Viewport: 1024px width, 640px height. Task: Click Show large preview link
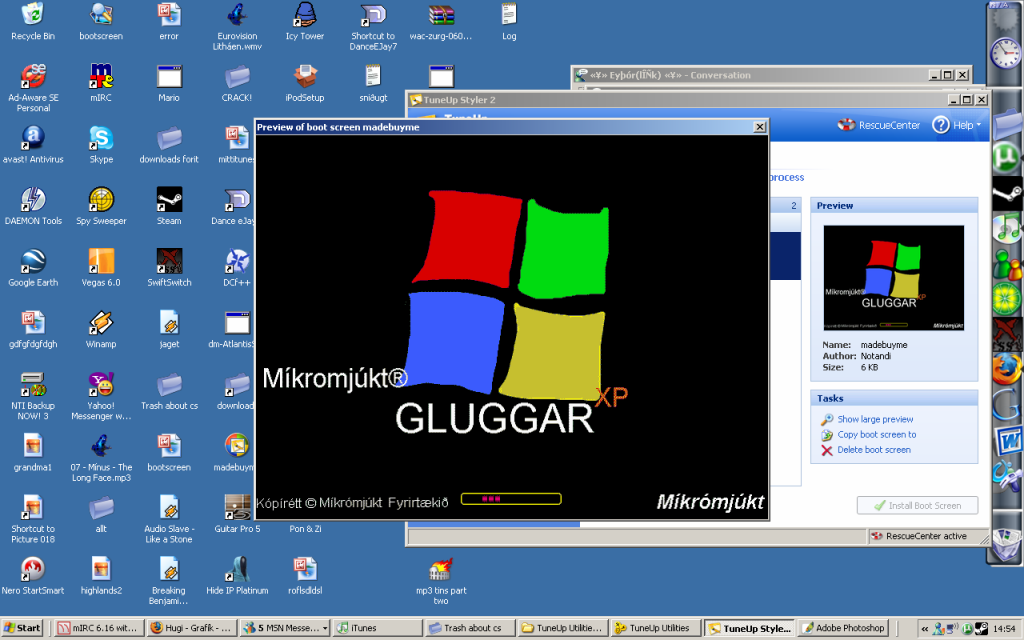(875, 419)
